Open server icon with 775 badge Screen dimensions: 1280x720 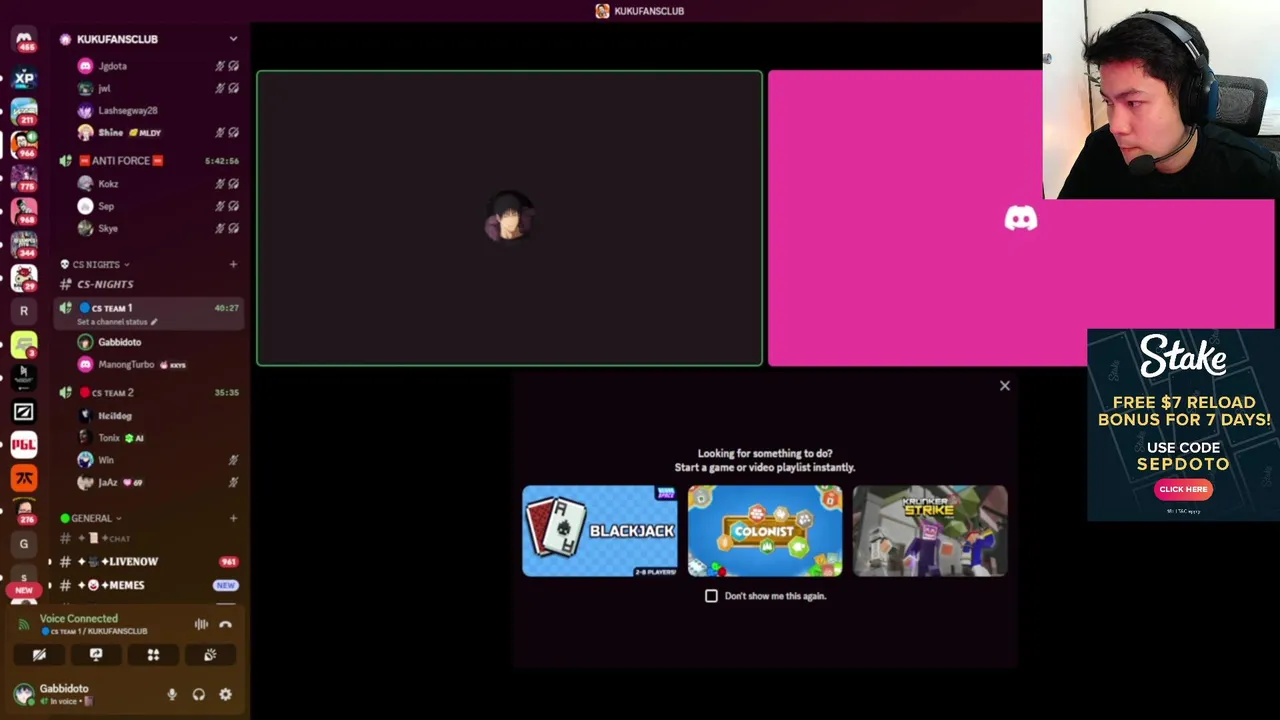click(x=24, y=177)
